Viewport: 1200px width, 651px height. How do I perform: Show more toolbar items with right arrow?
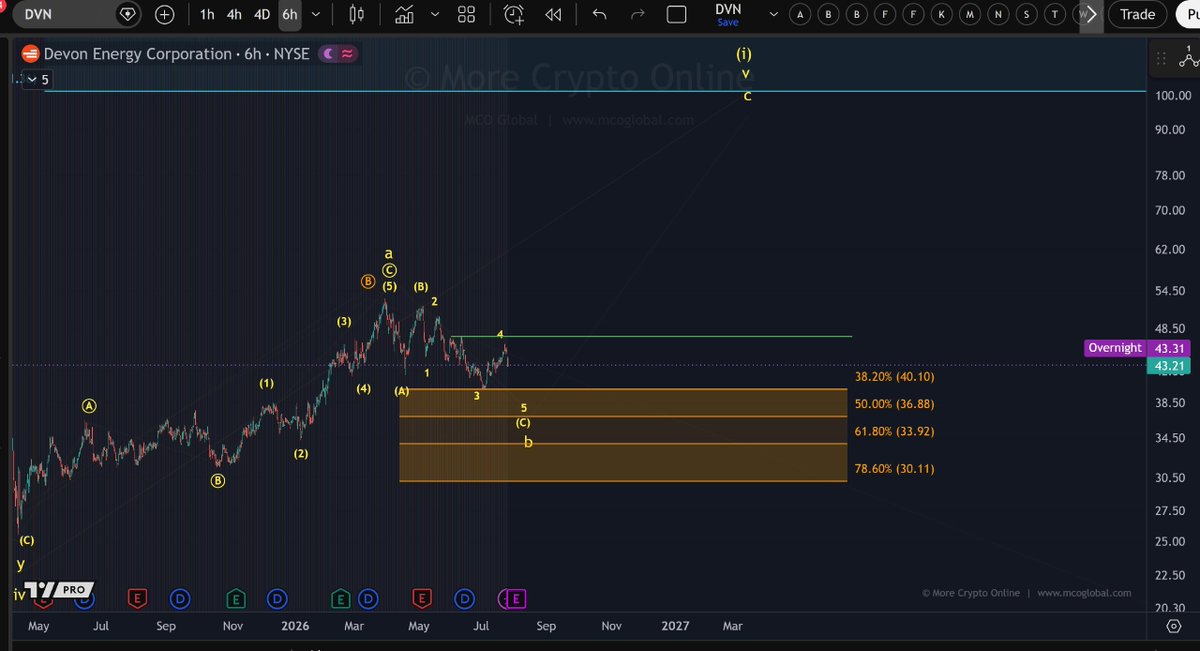pyautogui.click(x=1091, y=14)
